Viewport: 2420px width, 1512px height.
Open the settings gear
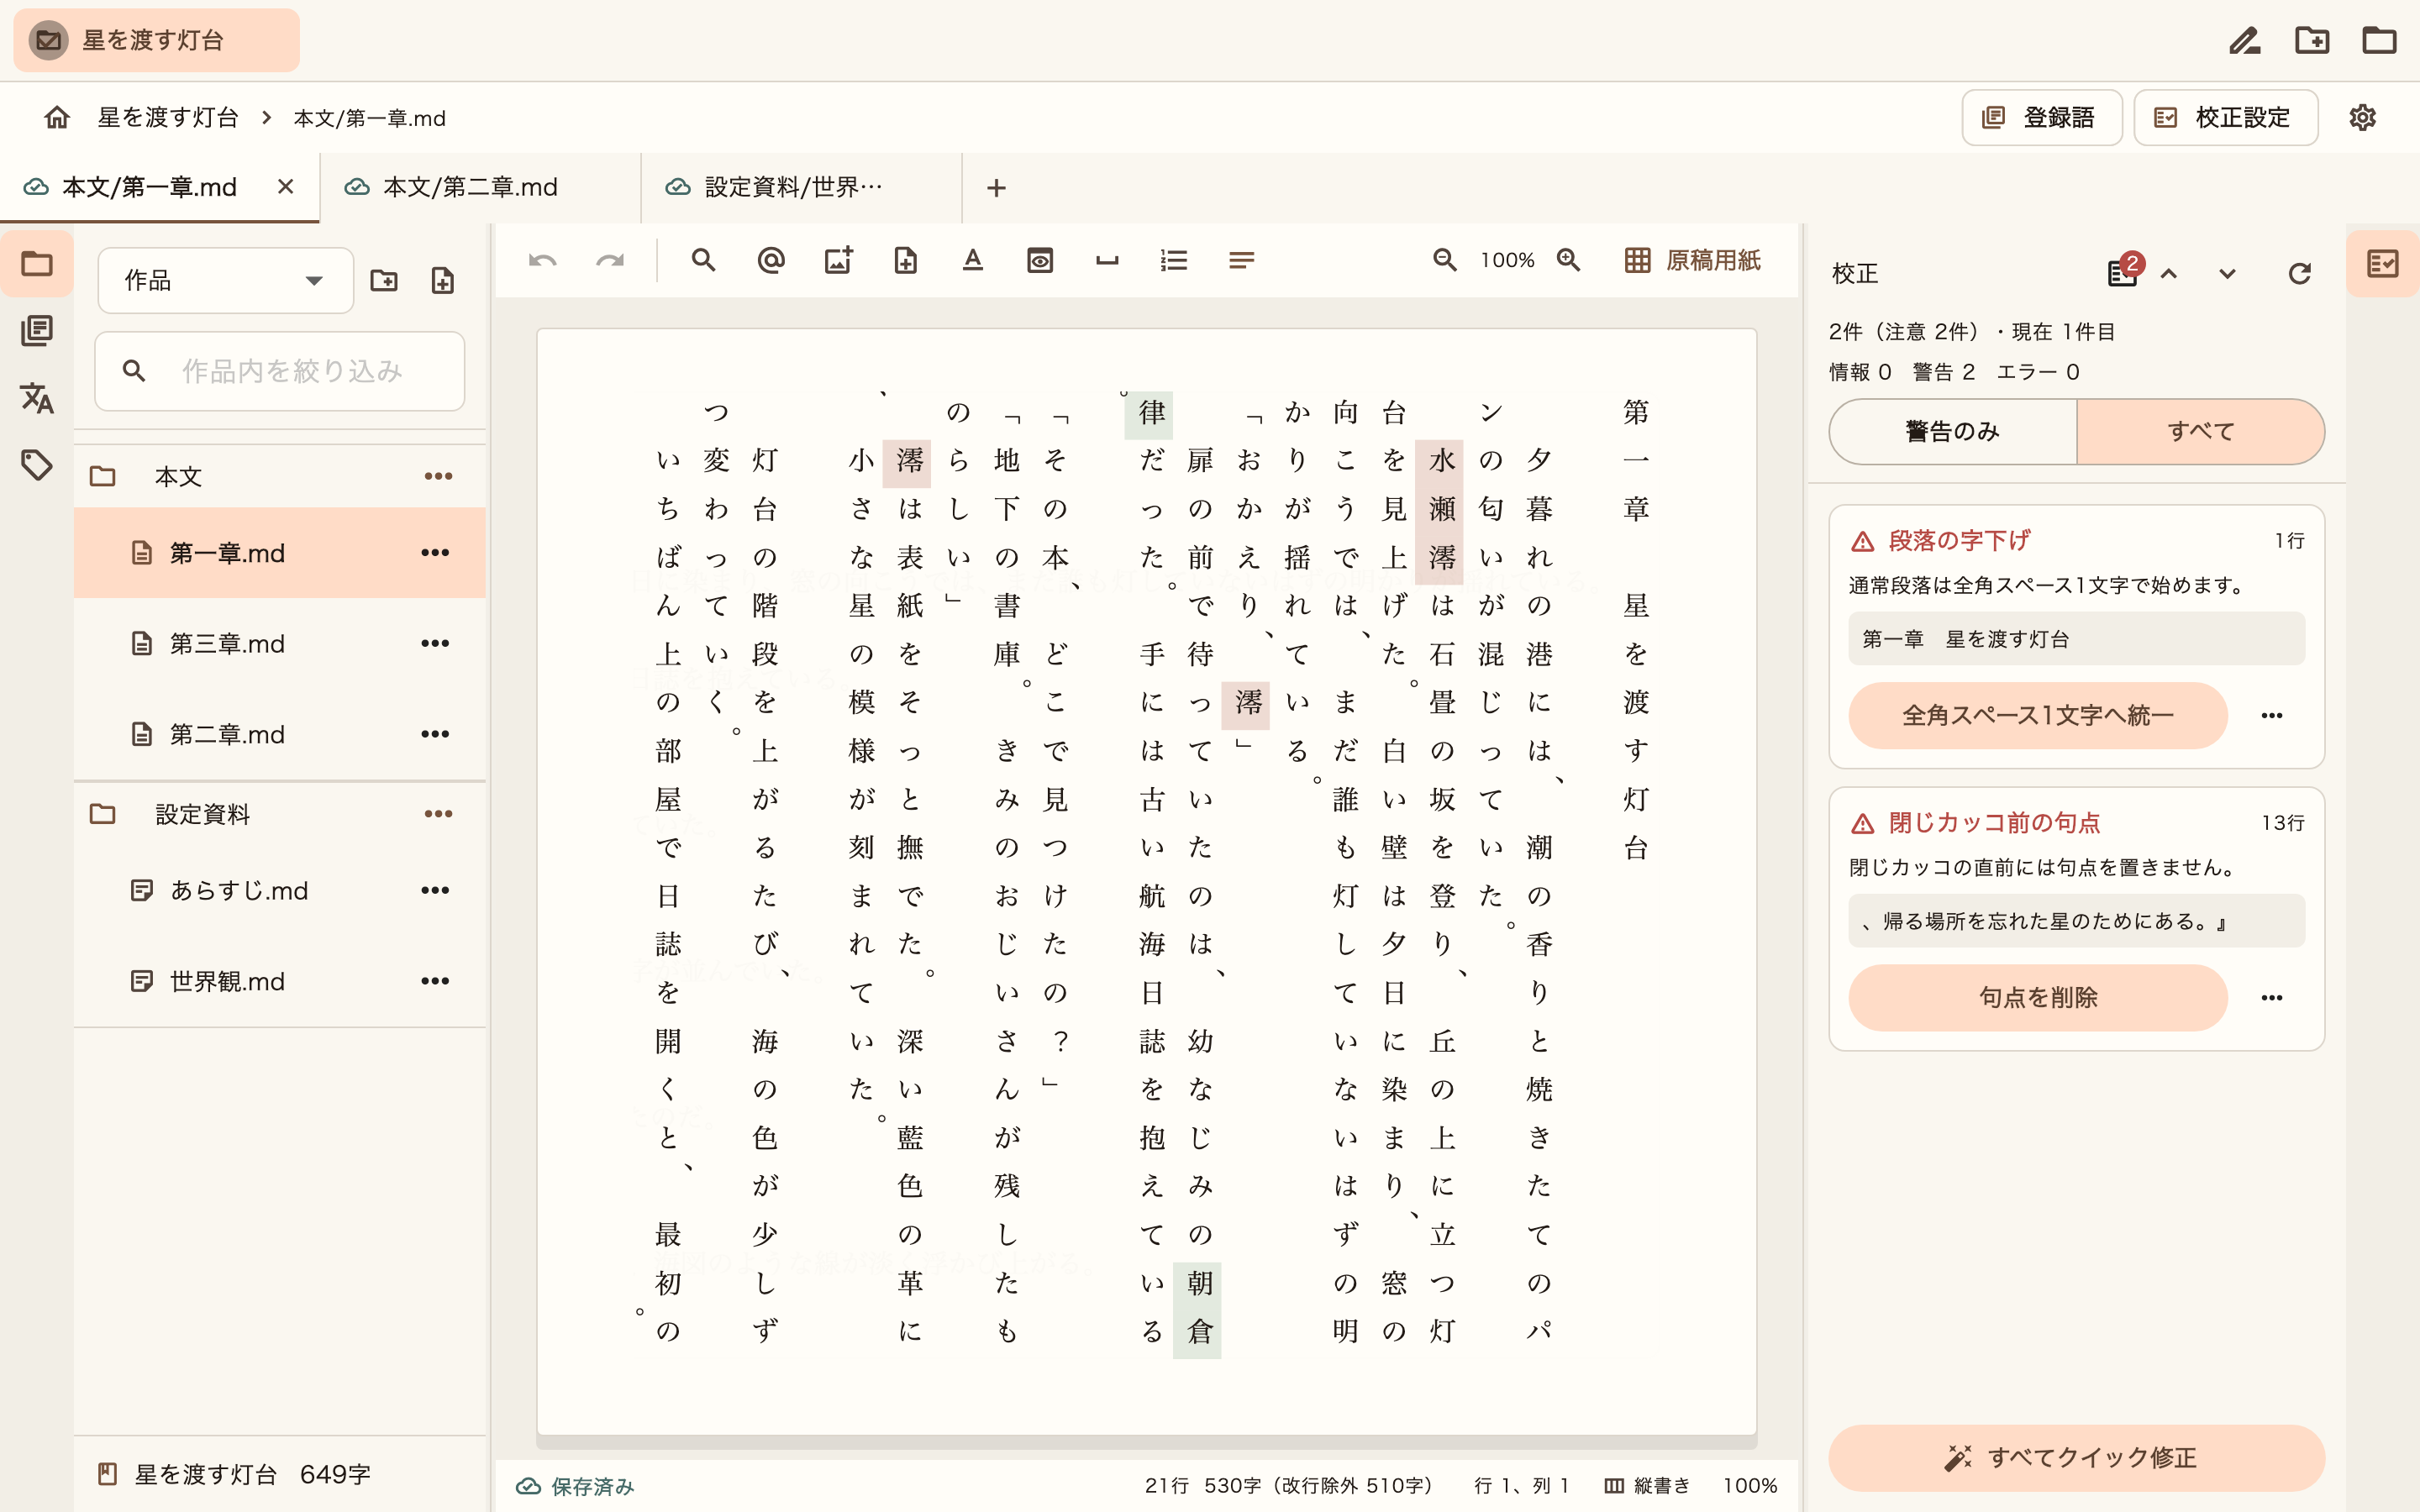(x=2362, y=118)
